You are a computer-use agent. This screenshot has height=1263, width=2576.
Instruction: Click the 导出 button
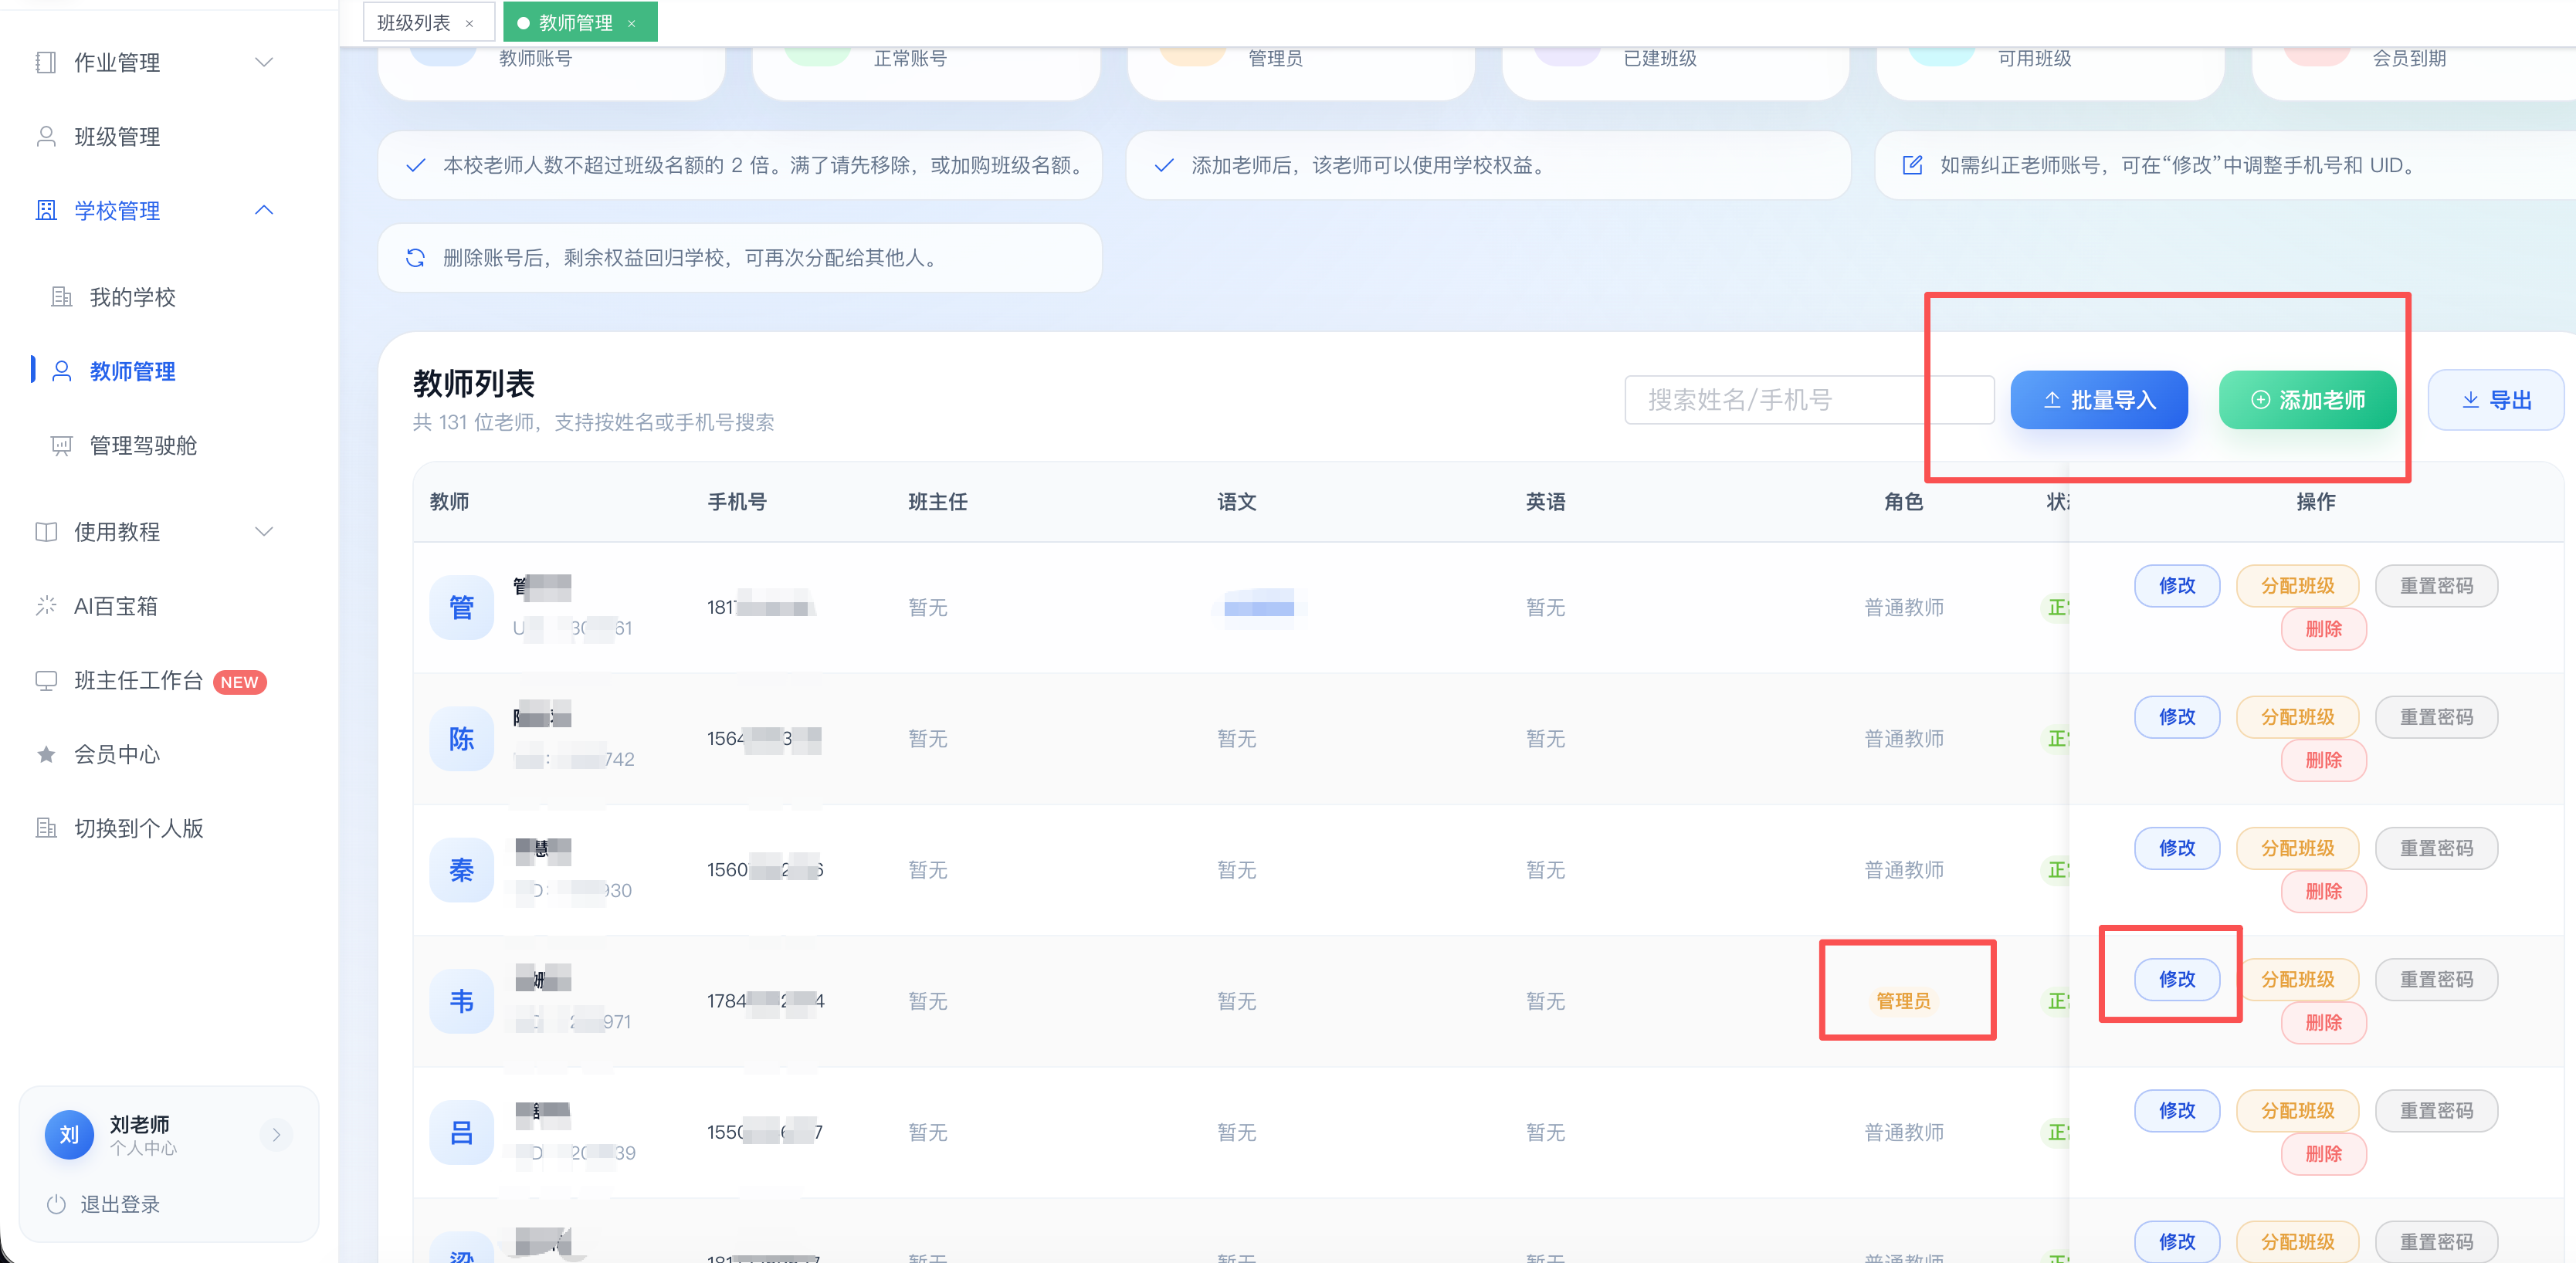click(x=2495, y=400)
